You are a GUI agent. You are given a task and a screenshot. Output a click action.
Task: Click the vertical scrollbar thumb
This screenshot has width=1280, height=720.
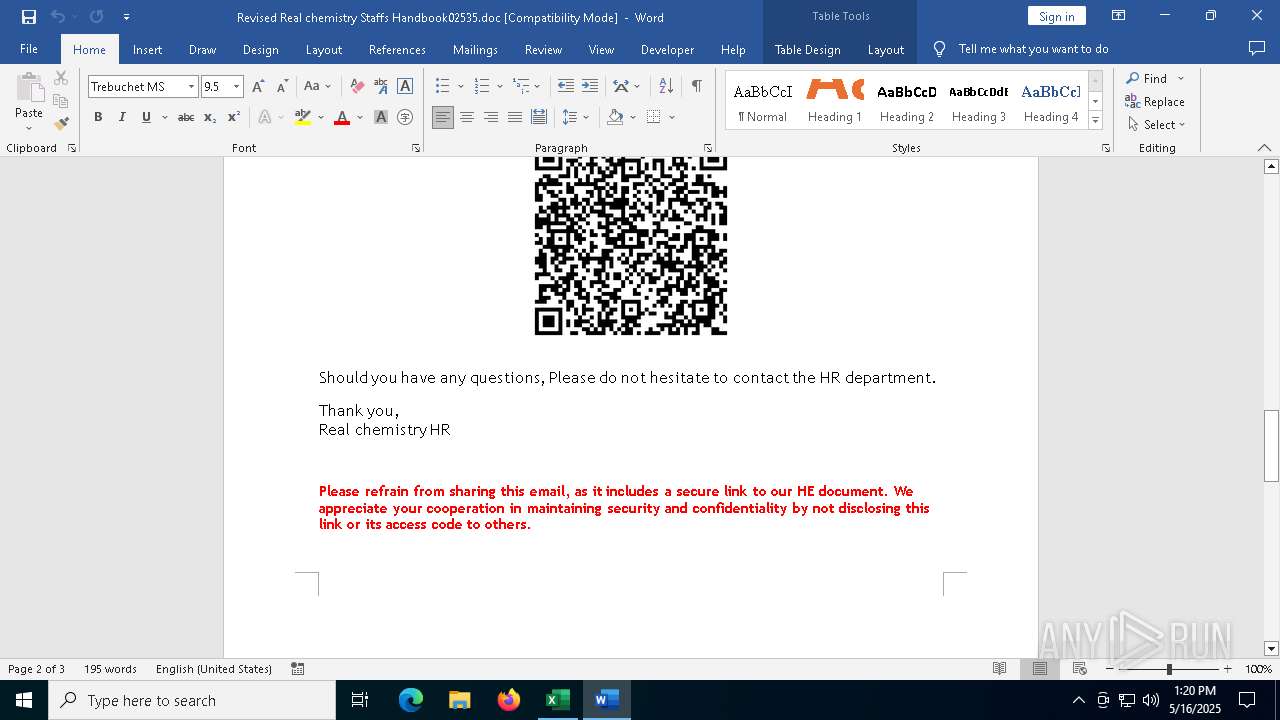pos(1271,446)
